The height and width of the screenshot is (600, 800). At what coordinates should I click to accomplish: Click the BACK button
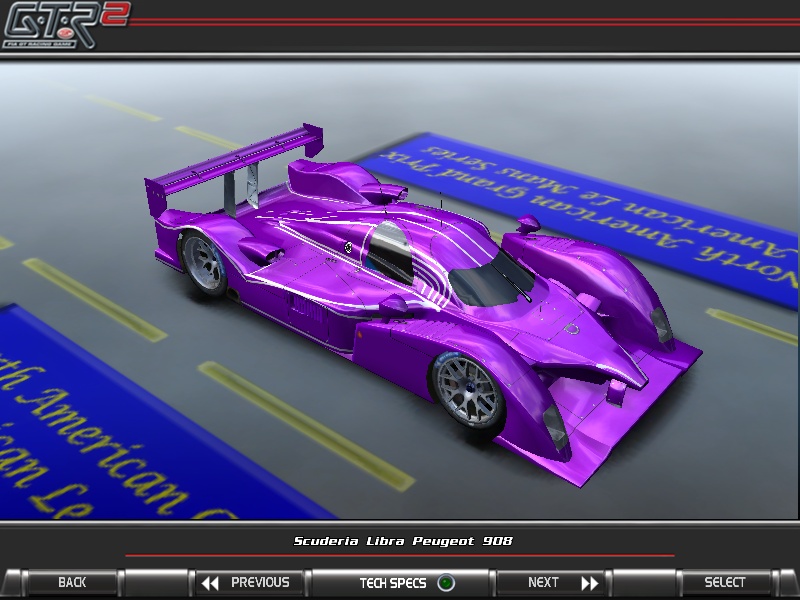pyautogui.click(x=72, y=582)
